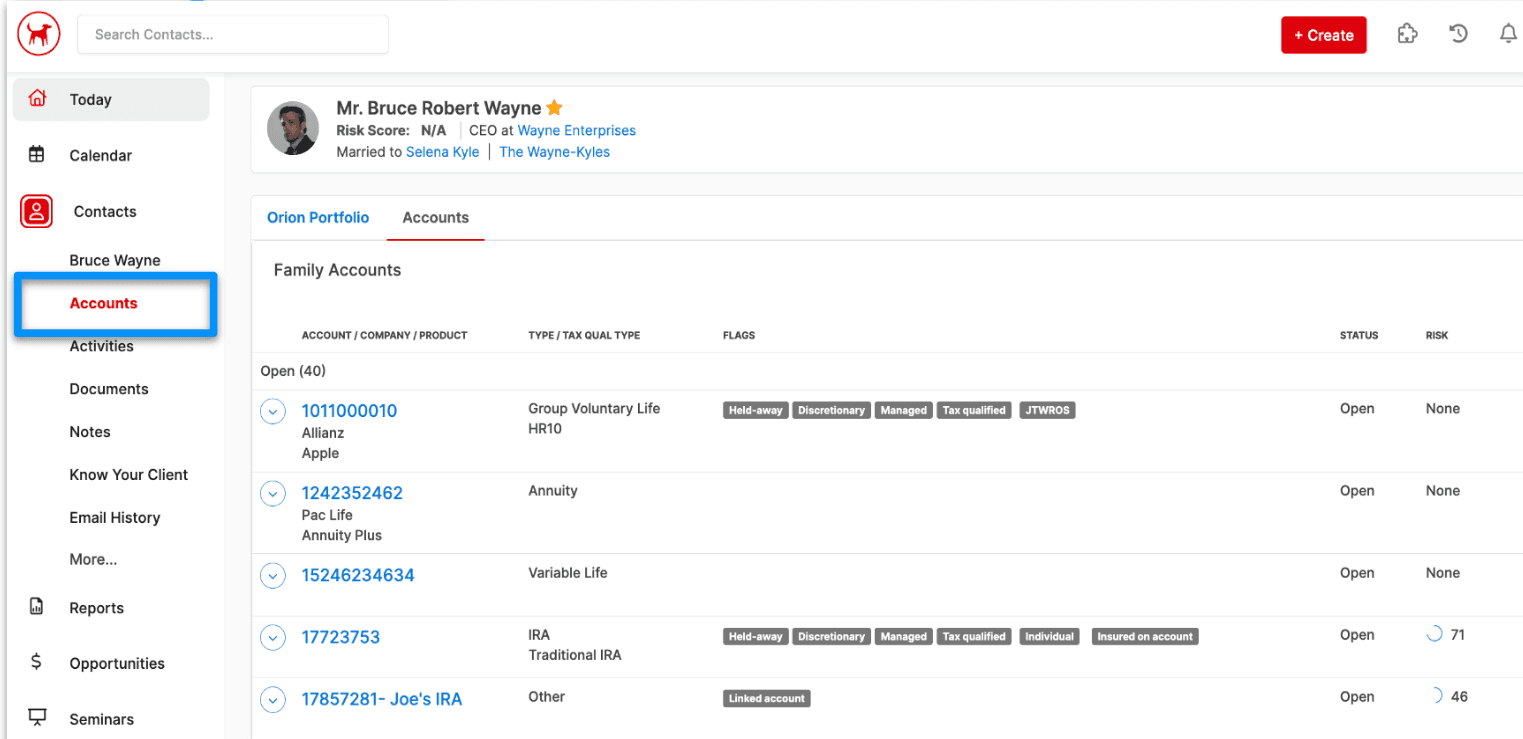Open Contacts in the sidebar
Viewport: 1523px width, 739px height.
tap(105, 211)
